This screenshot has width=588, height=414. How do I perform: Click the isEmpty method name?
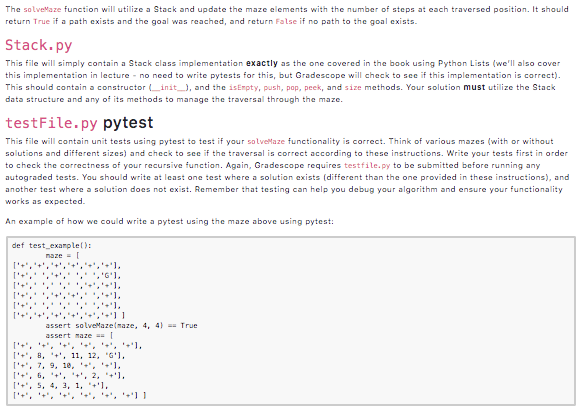click(244, 87)
